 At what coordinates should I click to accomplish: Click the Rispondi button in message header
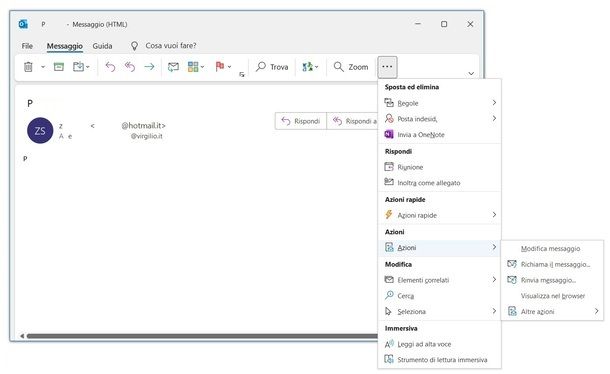point(301,121)
